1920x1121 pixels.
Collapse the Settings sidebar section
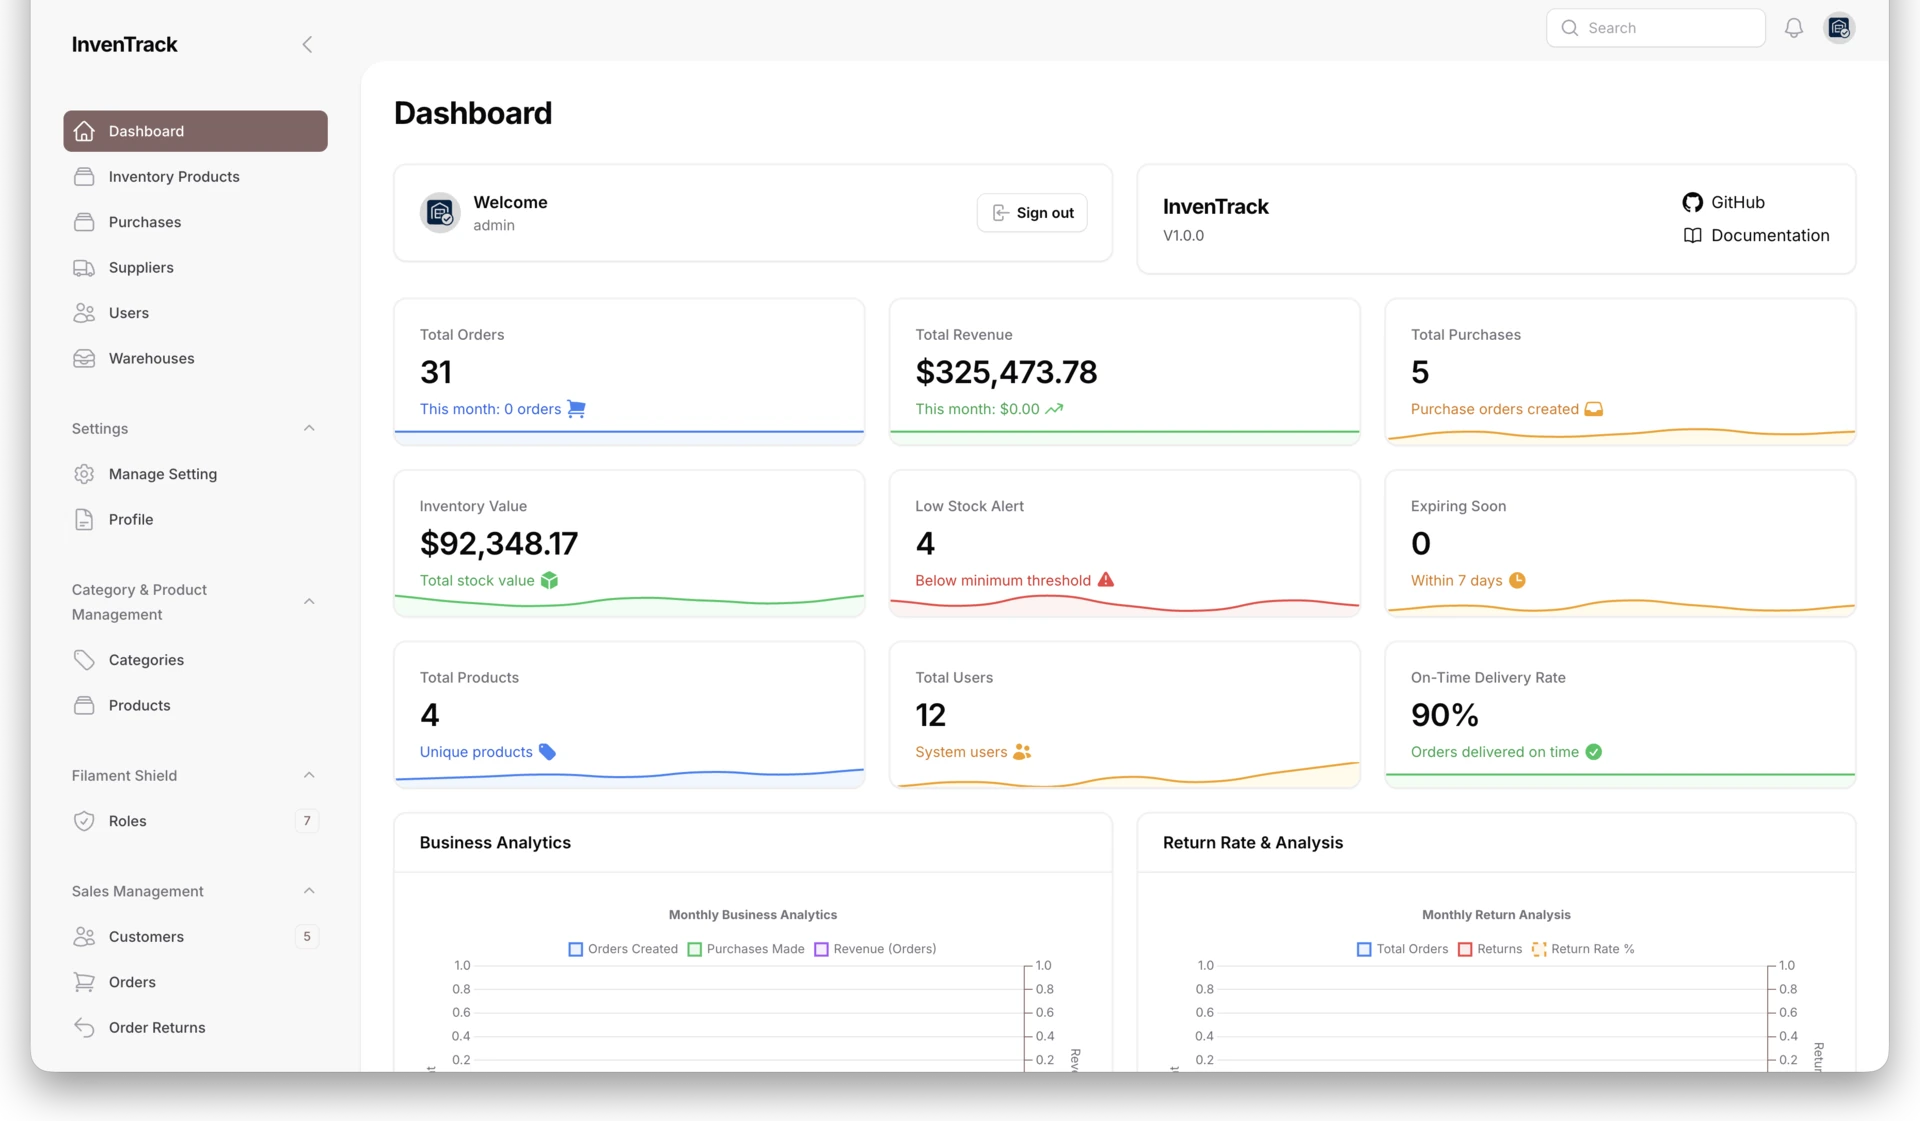309,428
